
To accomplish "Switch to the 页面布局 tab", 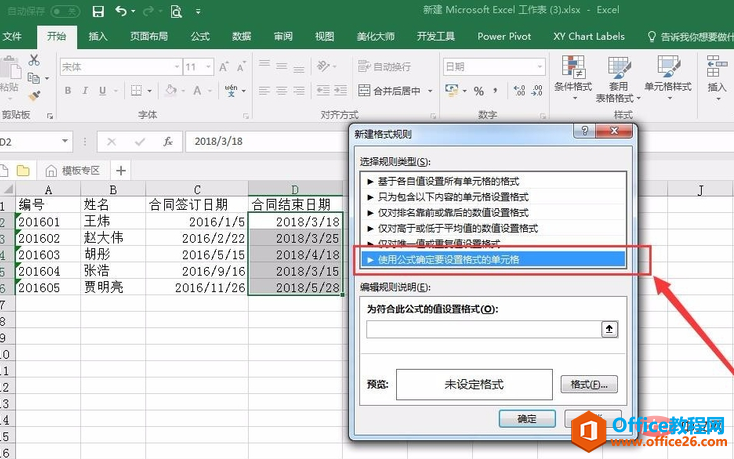I will (x=149, y=36).
